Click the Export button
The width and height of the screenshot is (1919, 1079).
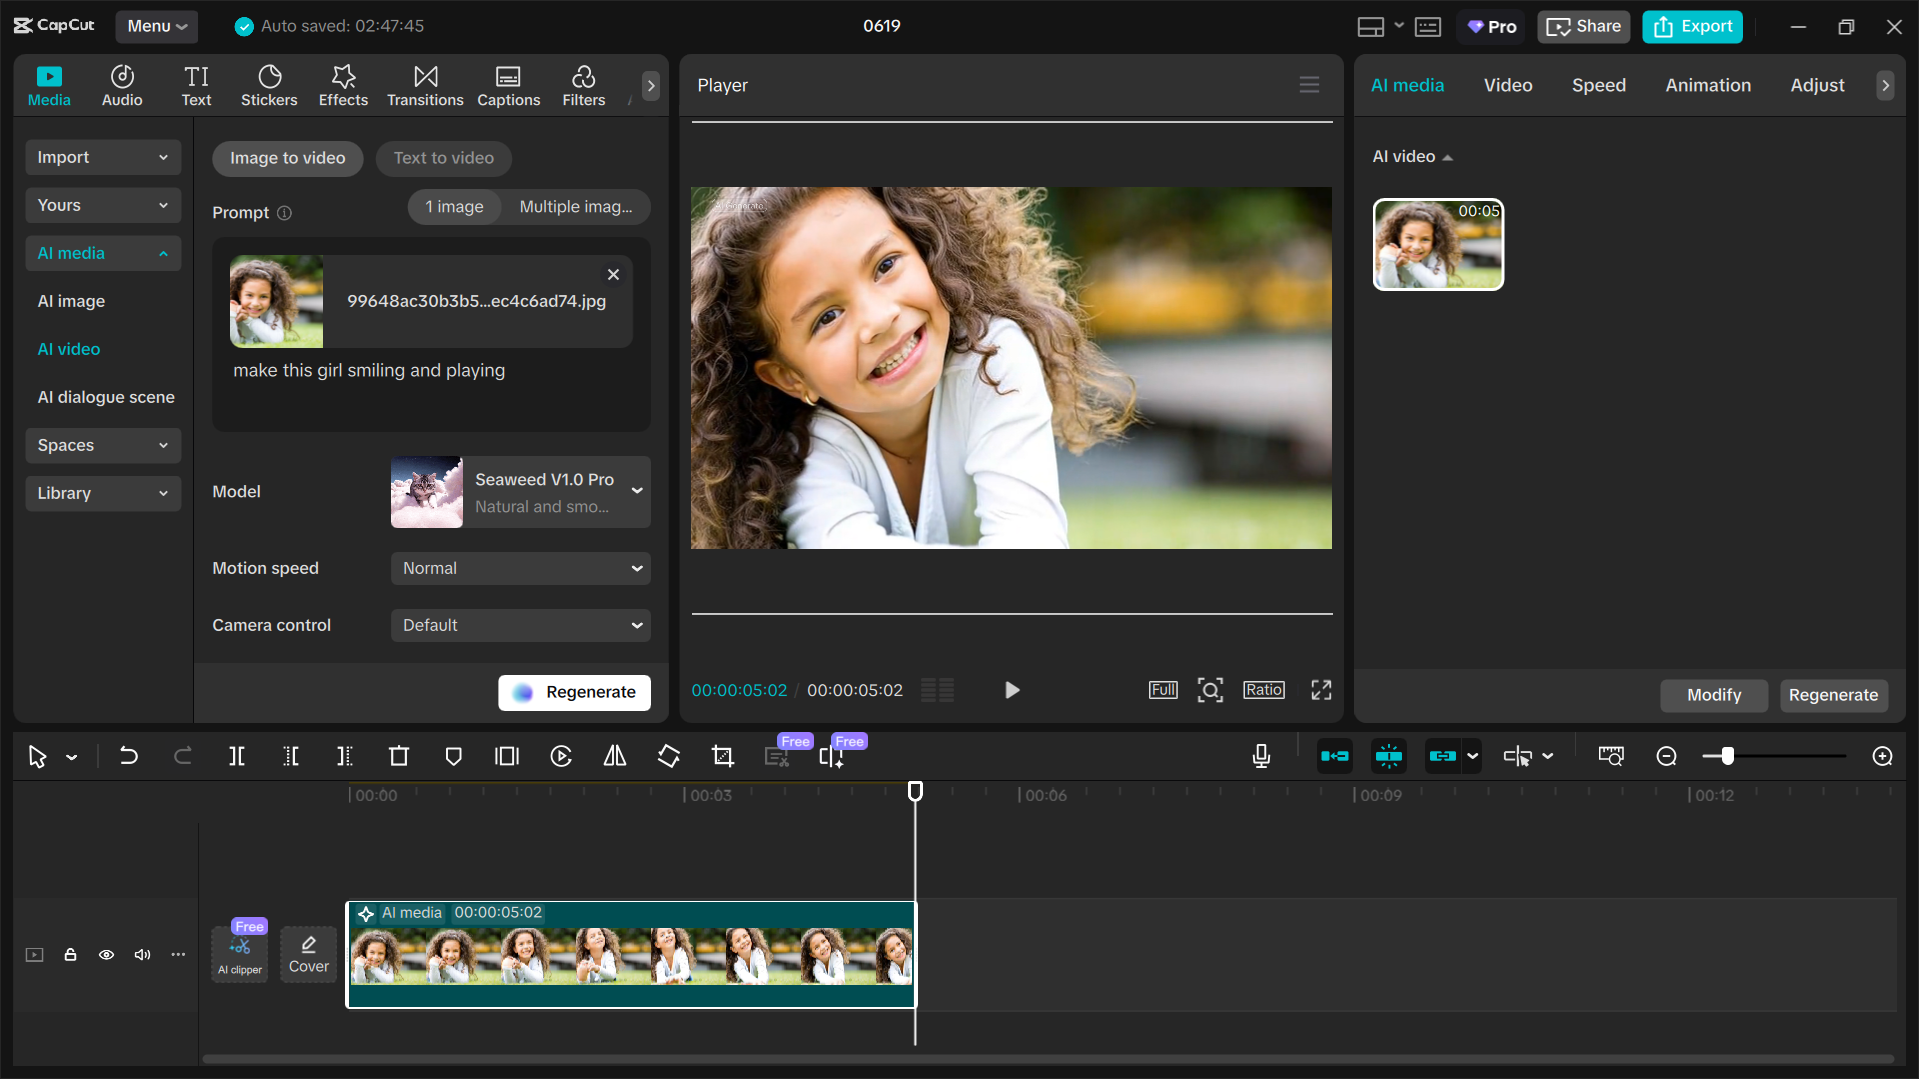[1691, 26]
